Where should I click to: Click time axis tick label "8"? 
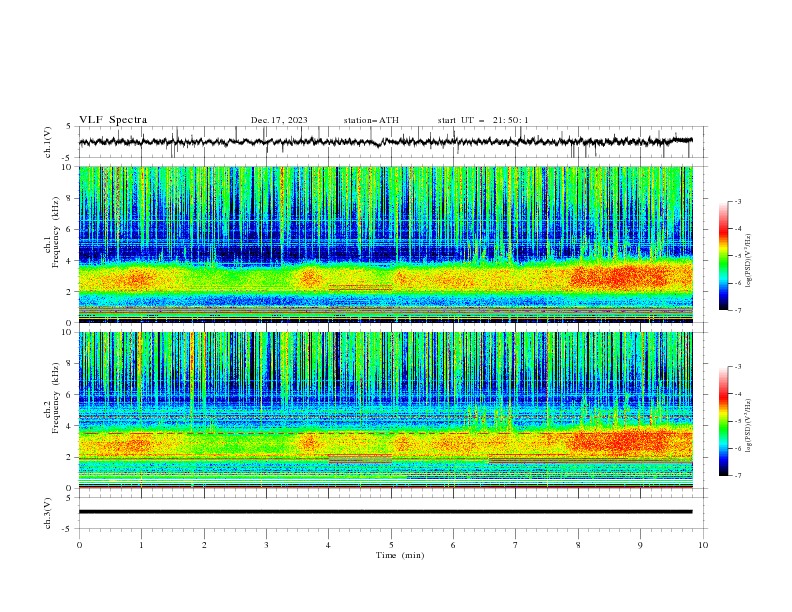(x=578, y=545)
